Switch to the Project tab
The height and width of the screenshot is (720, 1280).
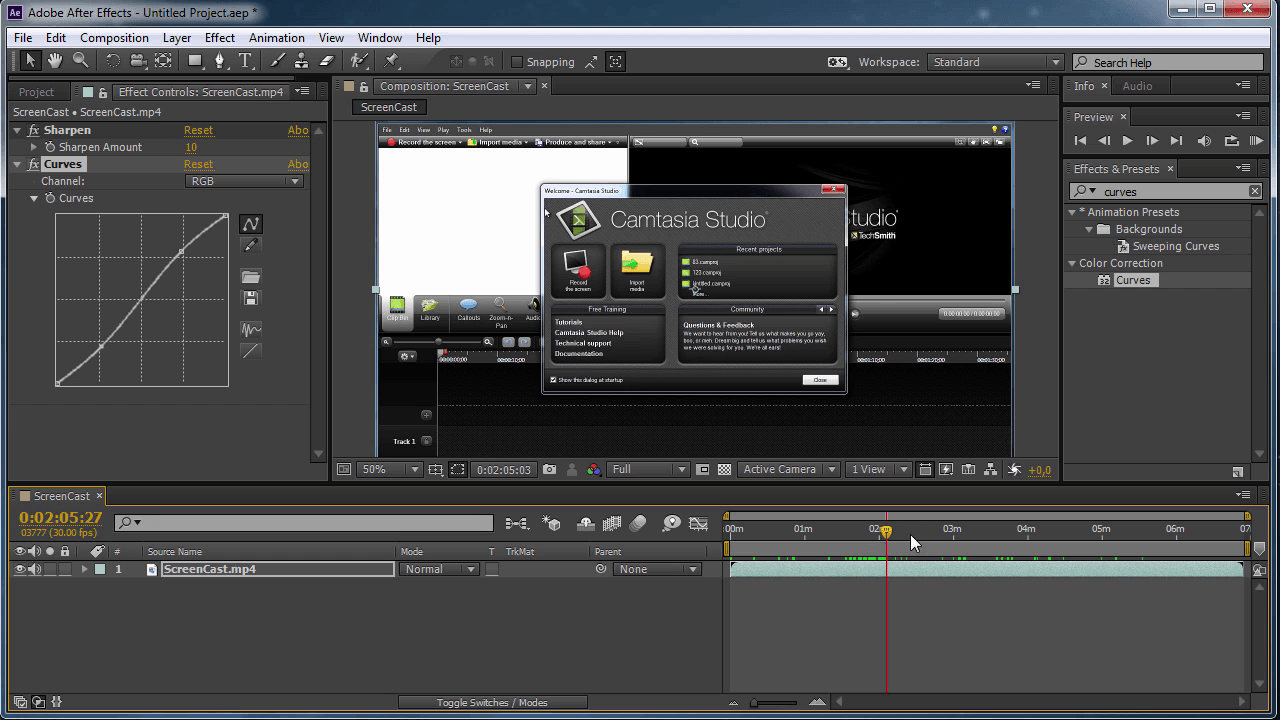point(37,92)
